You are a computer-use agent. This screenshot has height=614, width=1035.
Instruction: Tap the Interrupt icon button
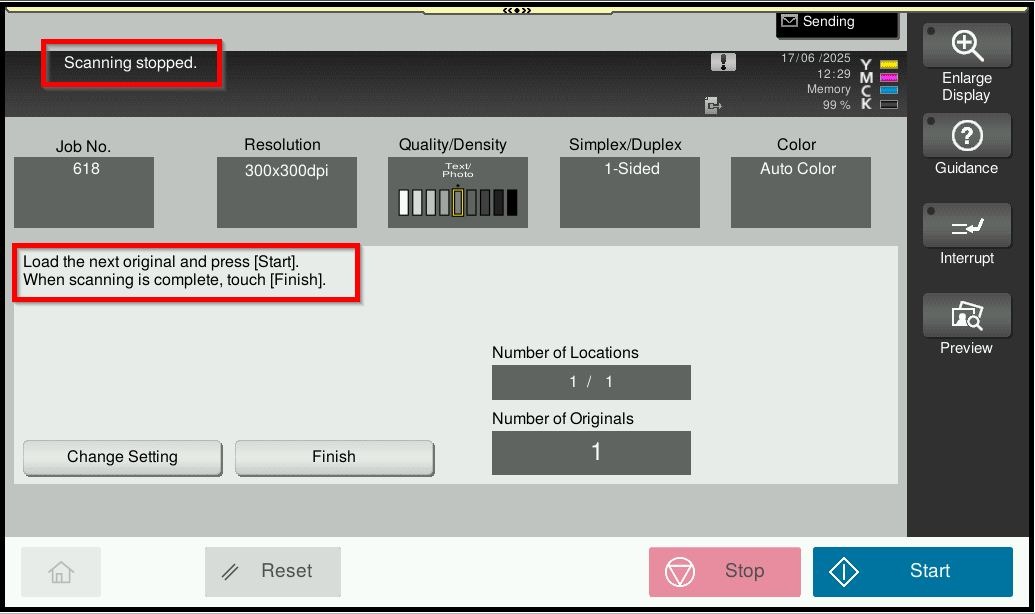coord(966,228)
